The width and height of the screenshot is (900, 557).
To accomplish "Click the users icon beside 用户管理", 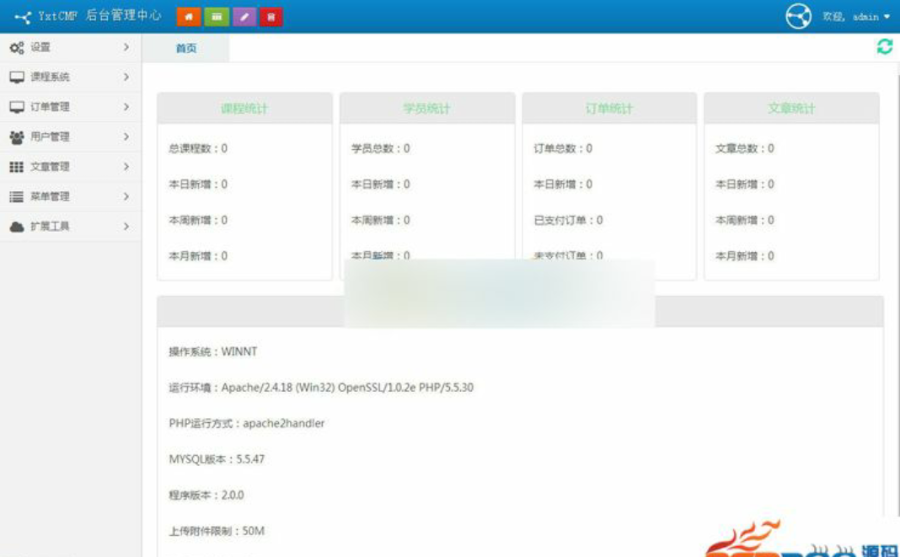I will (17, 137).
